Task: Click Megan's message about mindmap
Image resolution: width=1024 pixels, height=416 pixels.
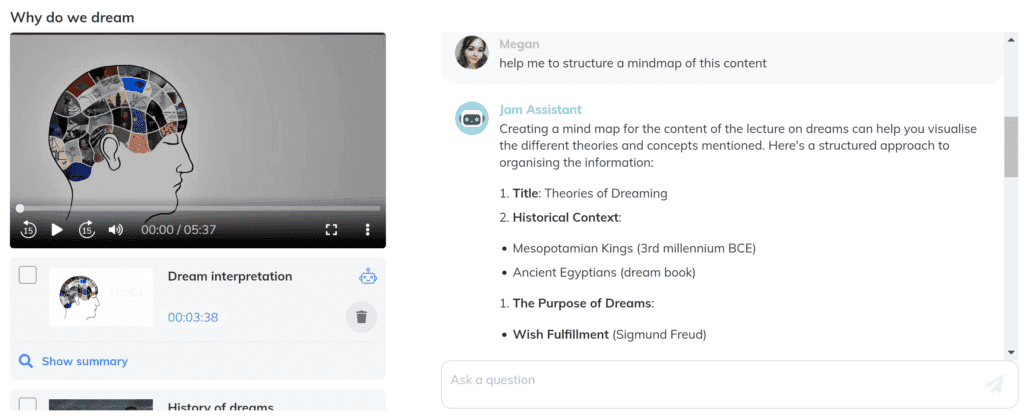Action: [633, 63]
